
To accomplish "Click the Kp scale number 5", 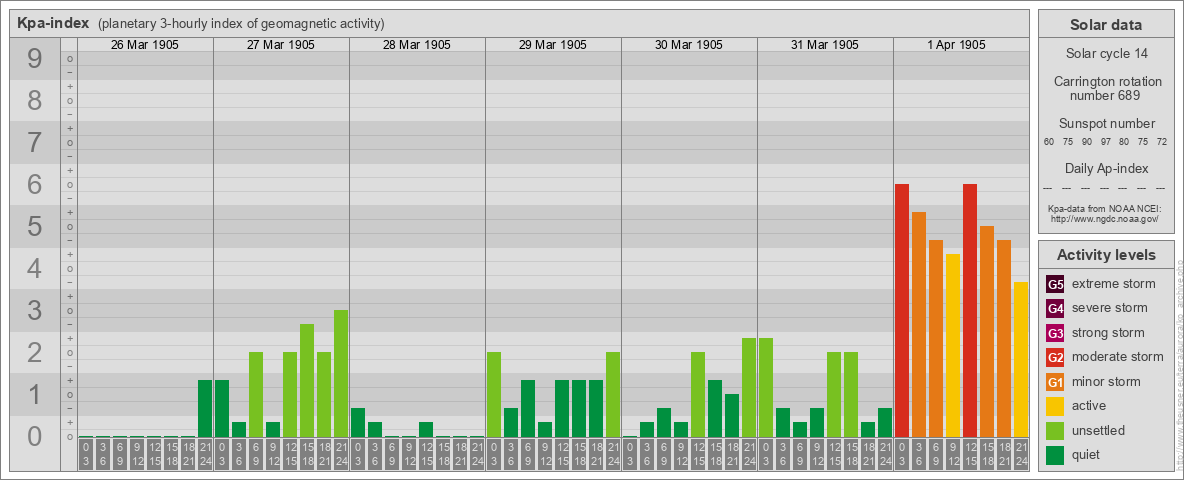I will (35, 226).
